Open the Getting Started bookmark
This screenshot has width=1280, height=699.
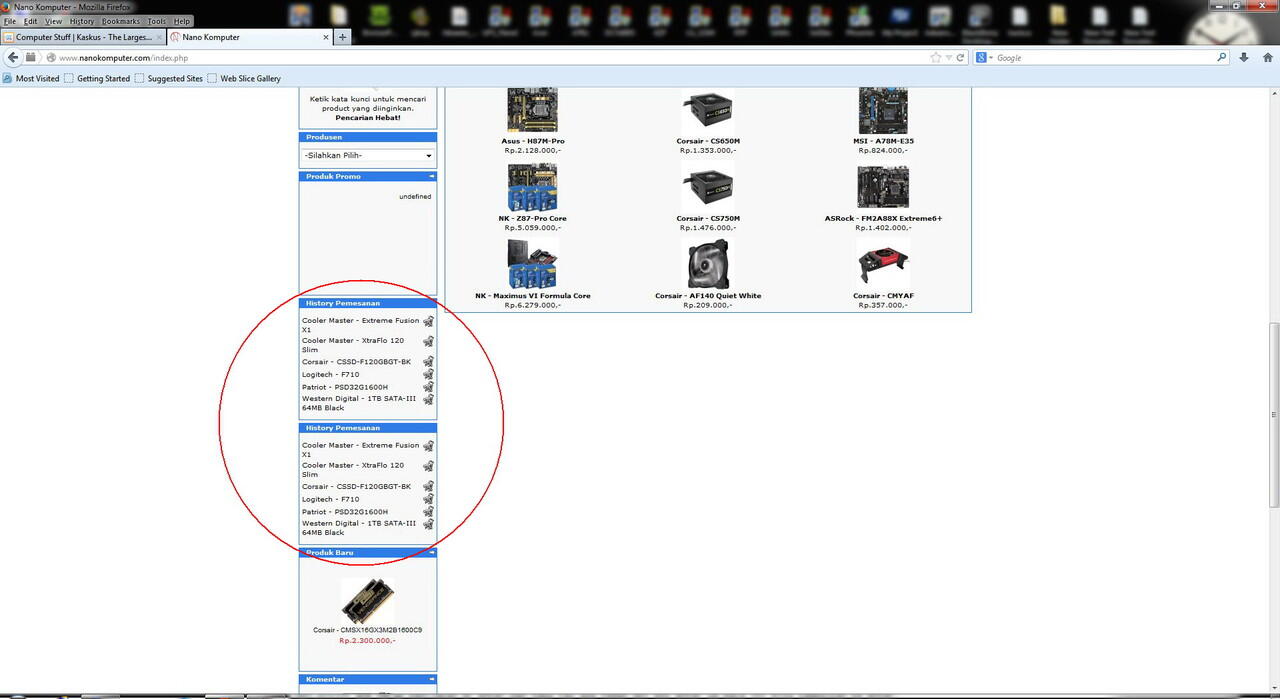(97, 78)
